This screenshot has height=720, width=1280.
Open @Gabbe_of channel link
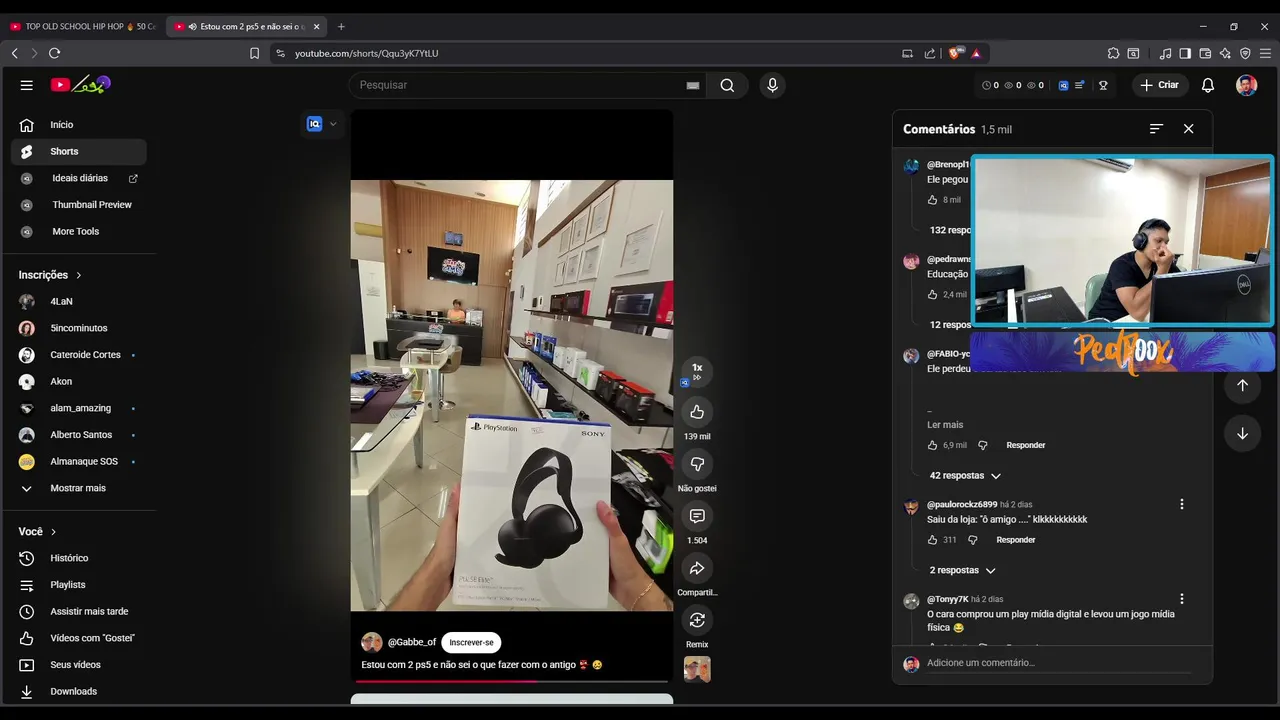(x=411, y=642)
